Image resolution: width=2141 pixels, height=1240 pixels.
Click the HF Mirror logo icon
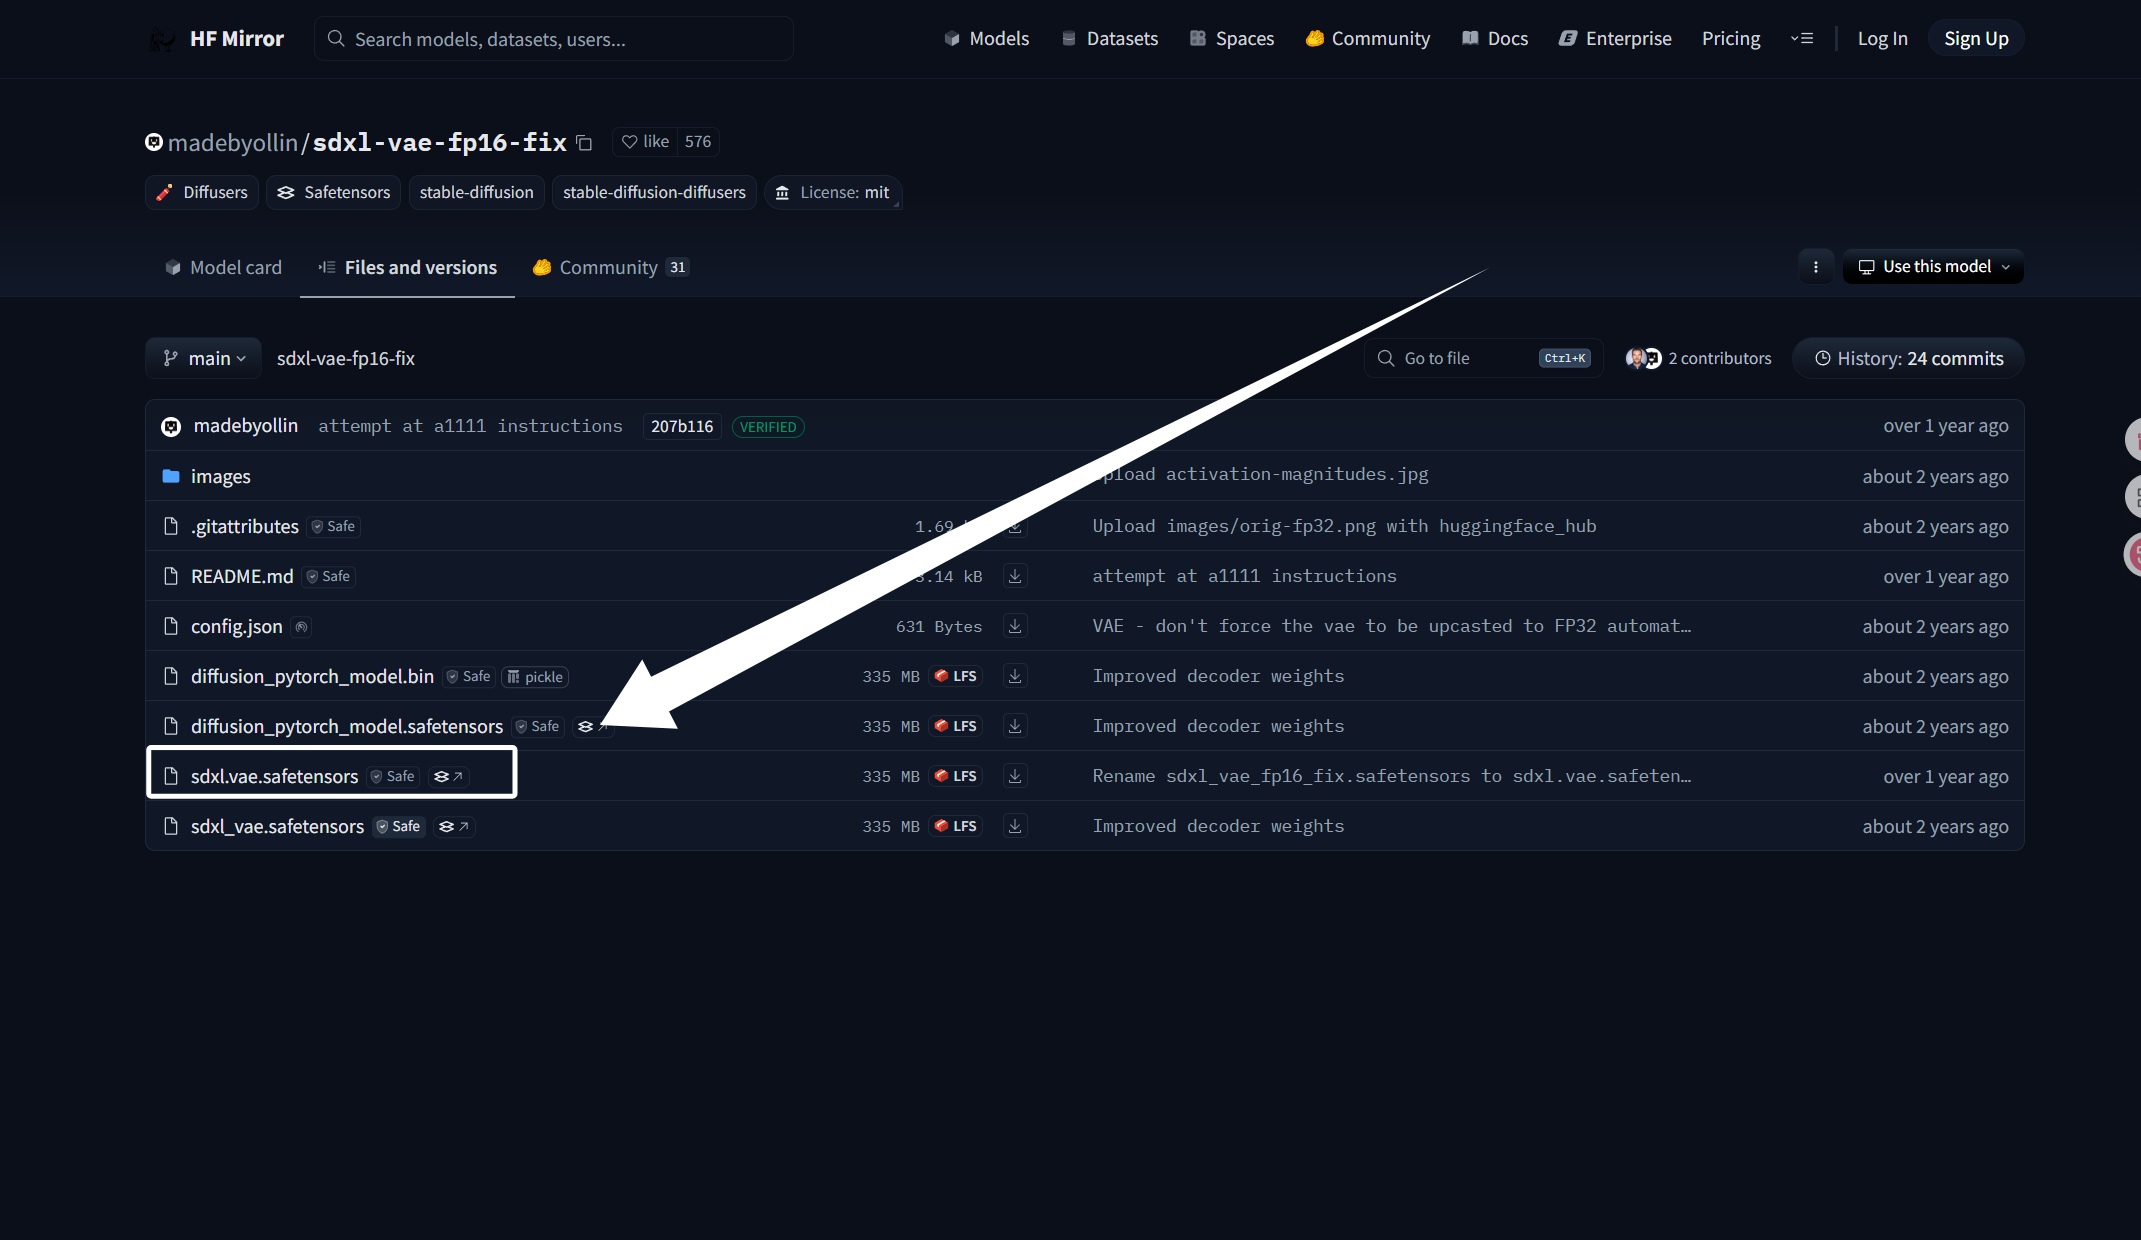tap(162, 39)
